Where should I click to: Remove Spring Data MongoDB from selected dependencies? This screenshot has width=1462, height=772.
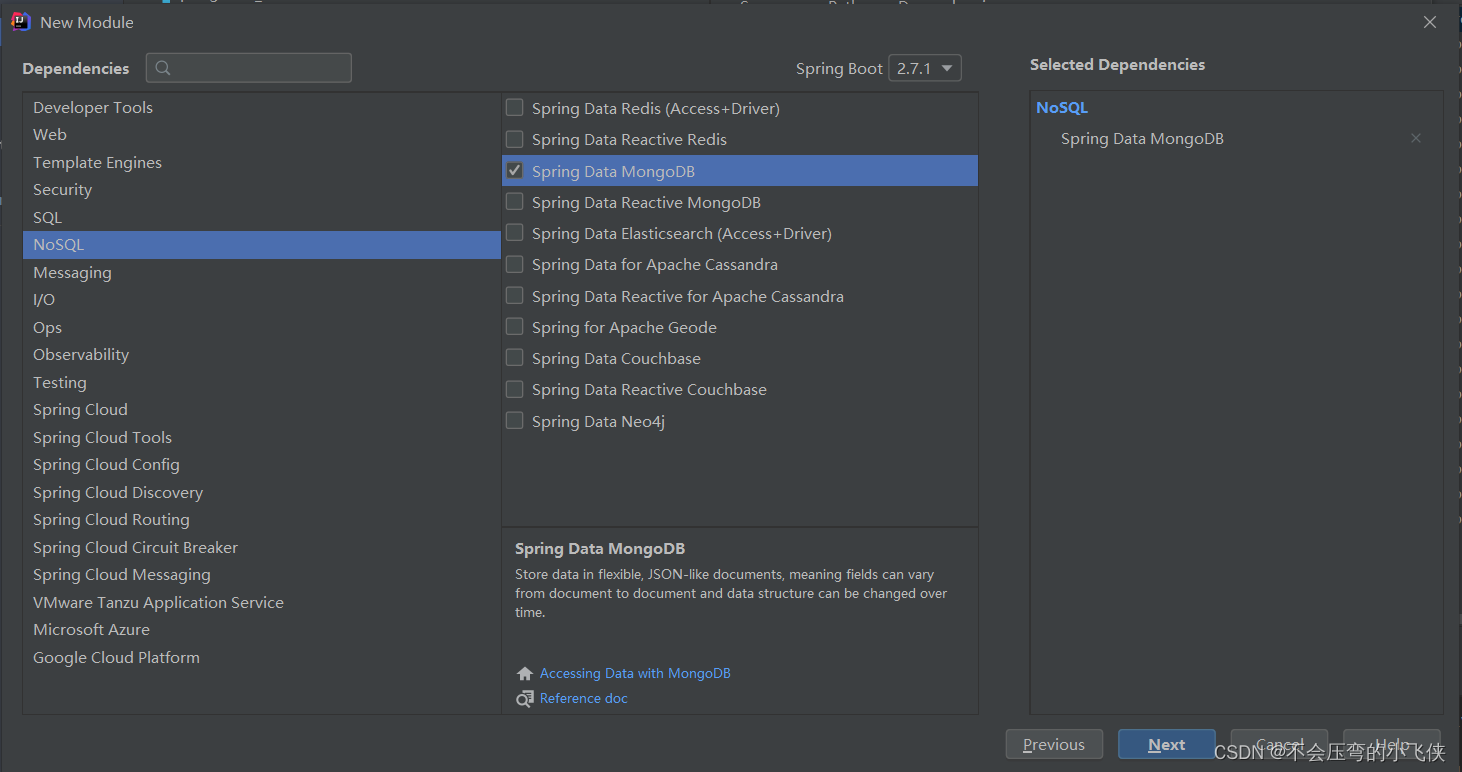pos(1416,138)
